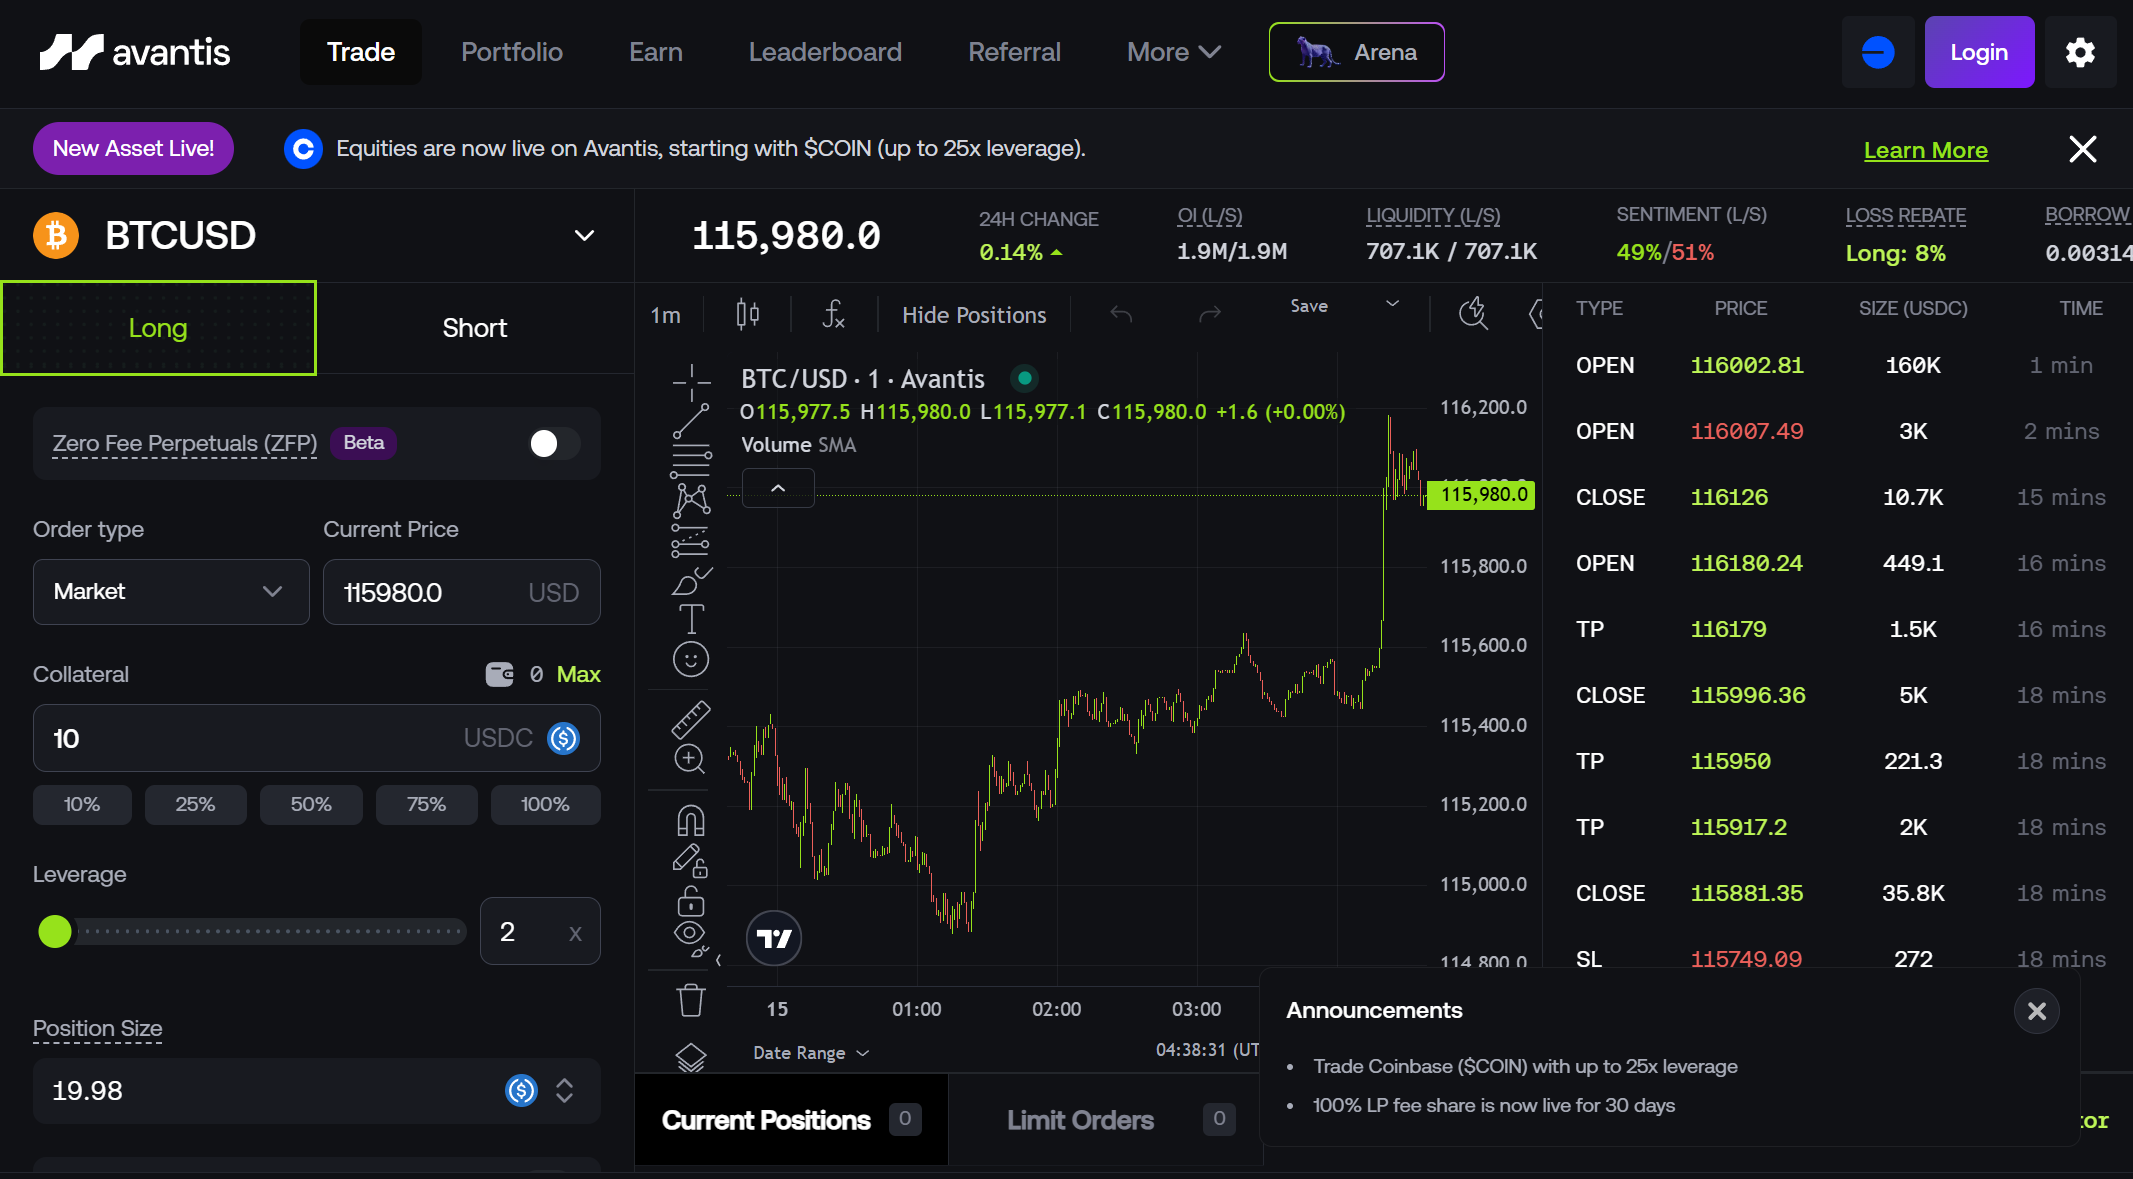Select the ruler measure tool
Image resolution: width=2133 pixels, height=1179 pixels.
[690, 719]
